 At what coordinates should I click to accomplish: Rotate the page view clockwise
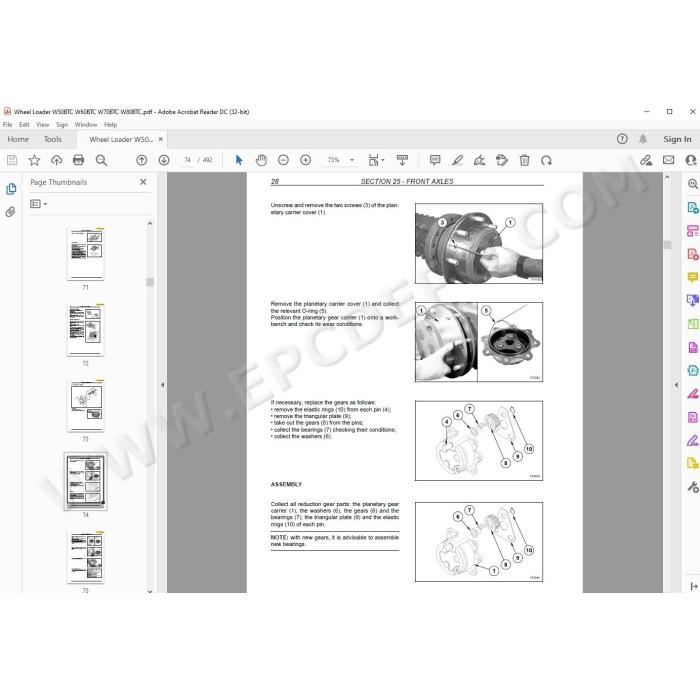546,160
